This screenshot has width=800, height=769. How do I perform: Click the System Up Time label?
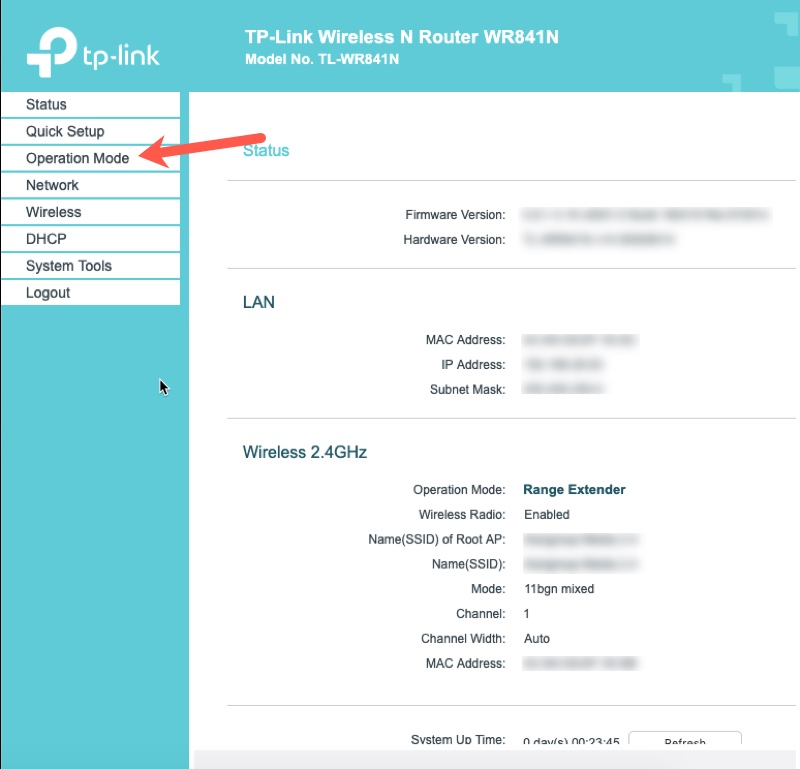(x=458, y=739)
